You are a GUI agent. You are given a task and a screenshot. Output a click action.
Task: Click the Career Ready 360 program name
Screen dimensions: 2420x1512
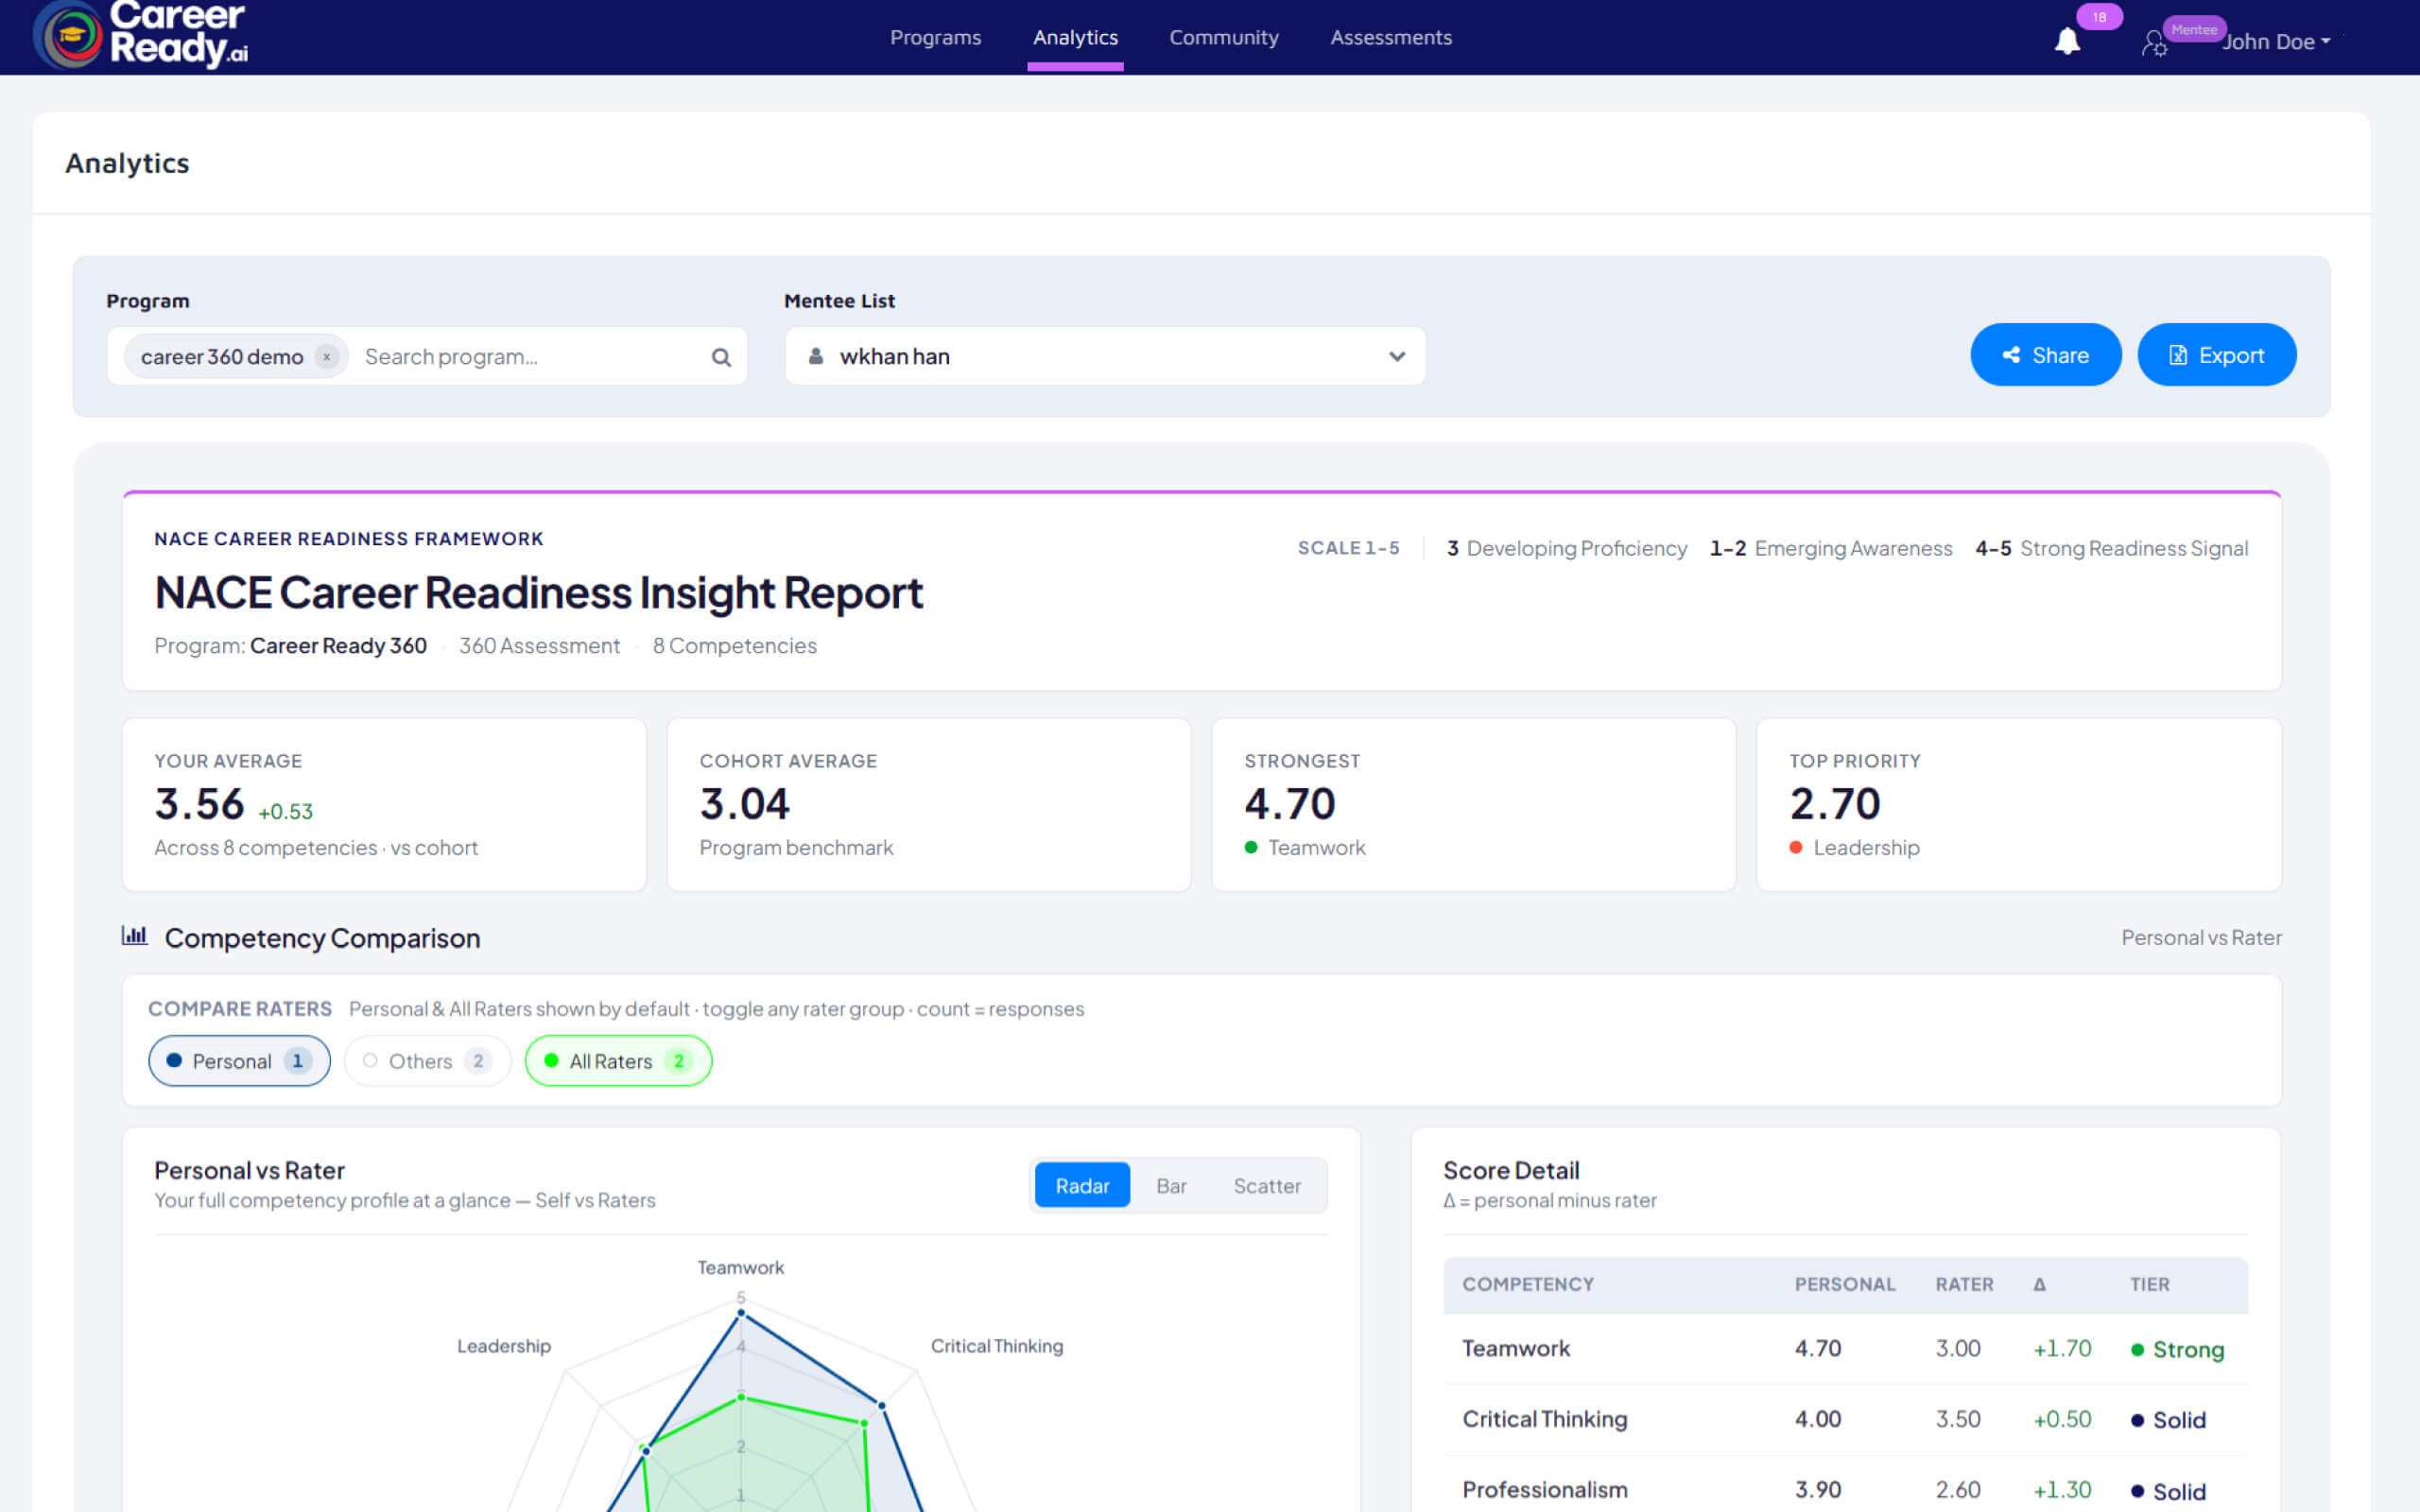pyautogui.click(x=338, y=645)
